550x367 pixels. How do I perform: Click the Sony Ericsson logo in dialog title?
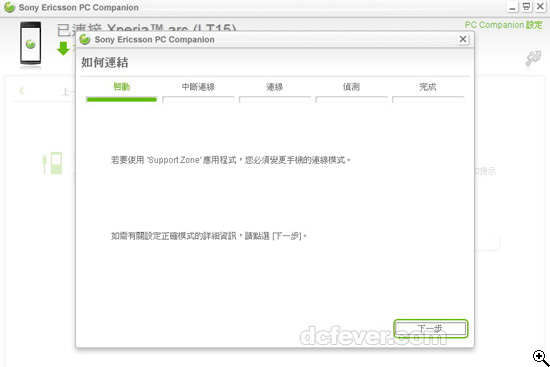coord(85,39)
